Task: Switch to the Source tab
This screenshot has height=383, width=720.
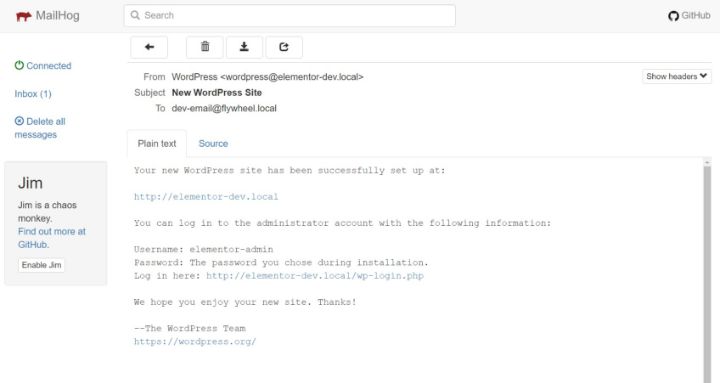Action: click(213, 143)
